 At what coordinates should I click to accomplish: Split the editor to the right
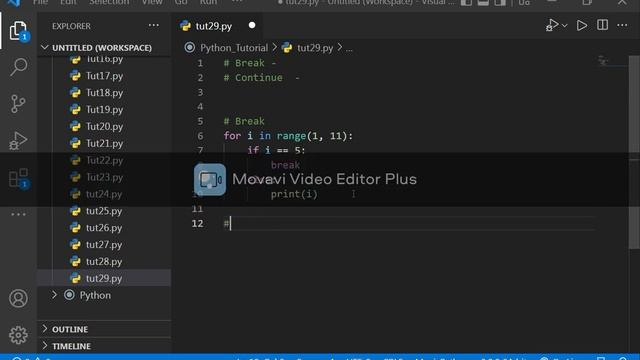click(602, 25)
